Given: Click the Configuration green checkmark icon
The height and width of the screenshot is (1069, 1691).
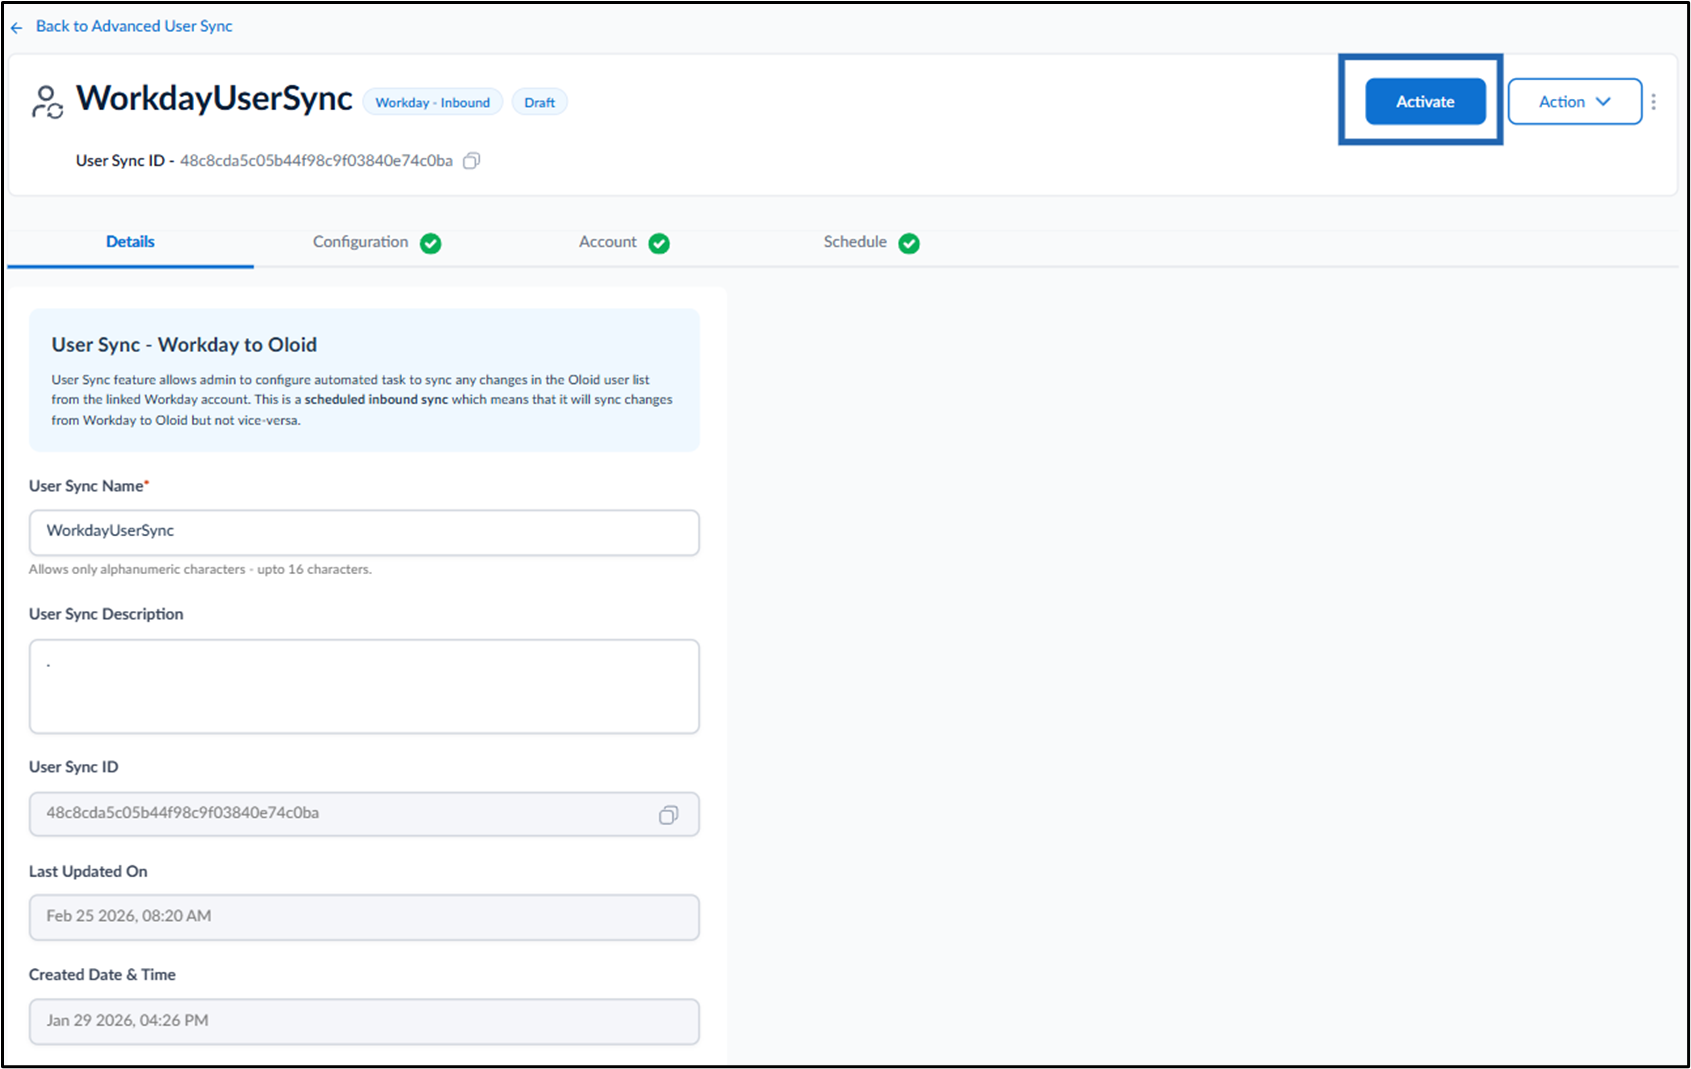Looking at the screenshot, I should 431,243.
